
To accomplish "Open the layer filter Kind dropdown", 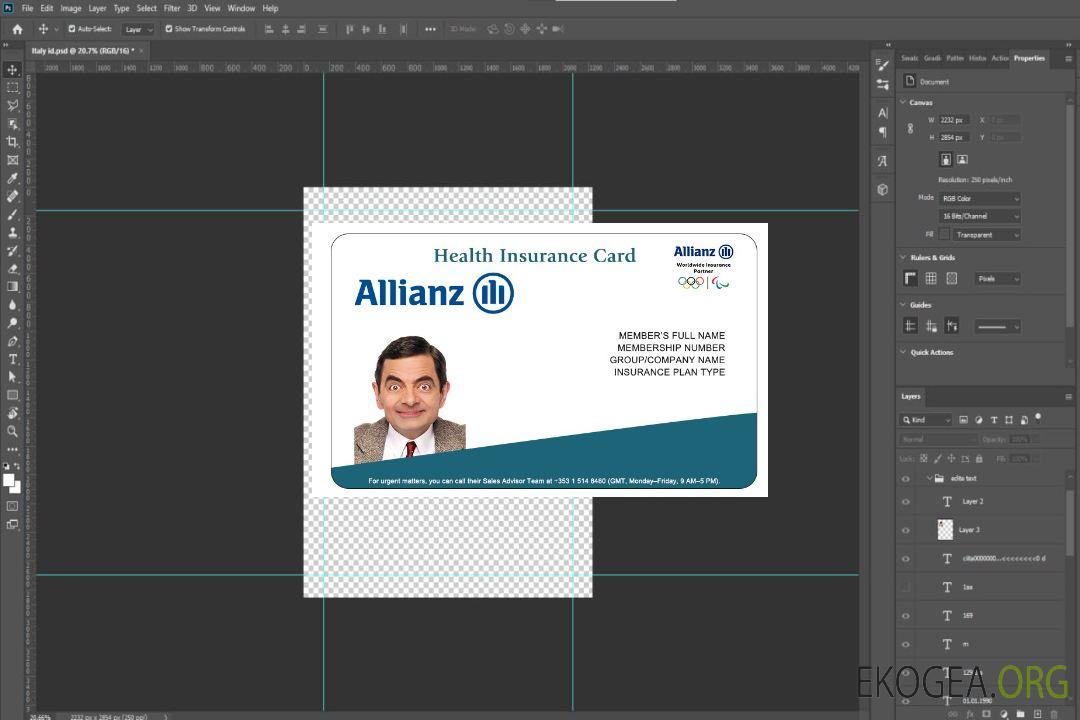I will click(x=926, y=420).
